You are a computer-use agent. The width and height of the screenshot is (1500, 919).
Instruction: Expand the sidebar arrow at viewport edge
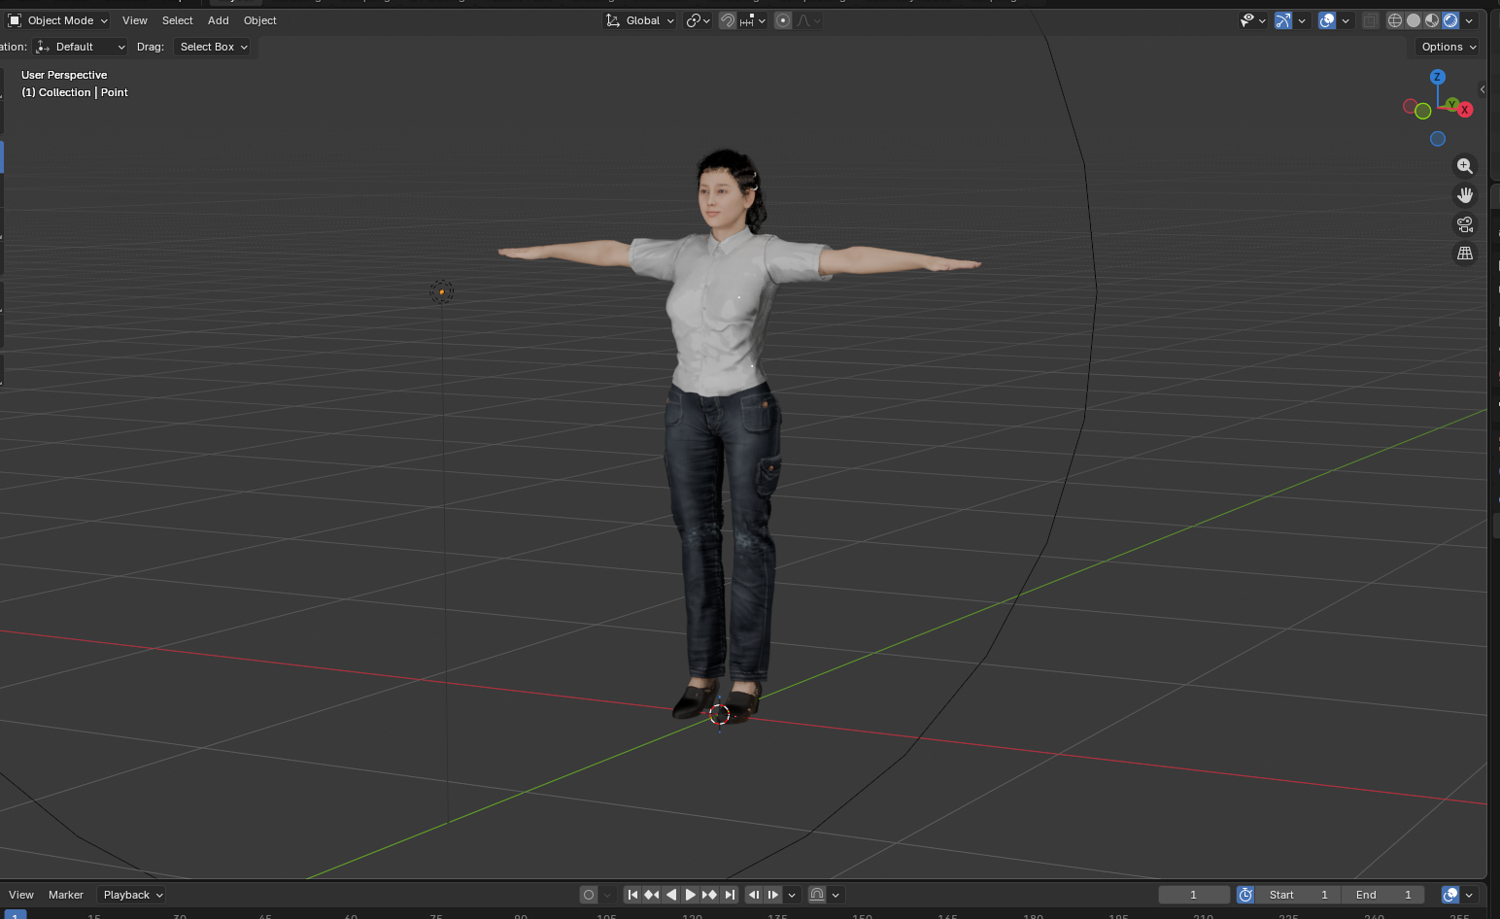1482,89
